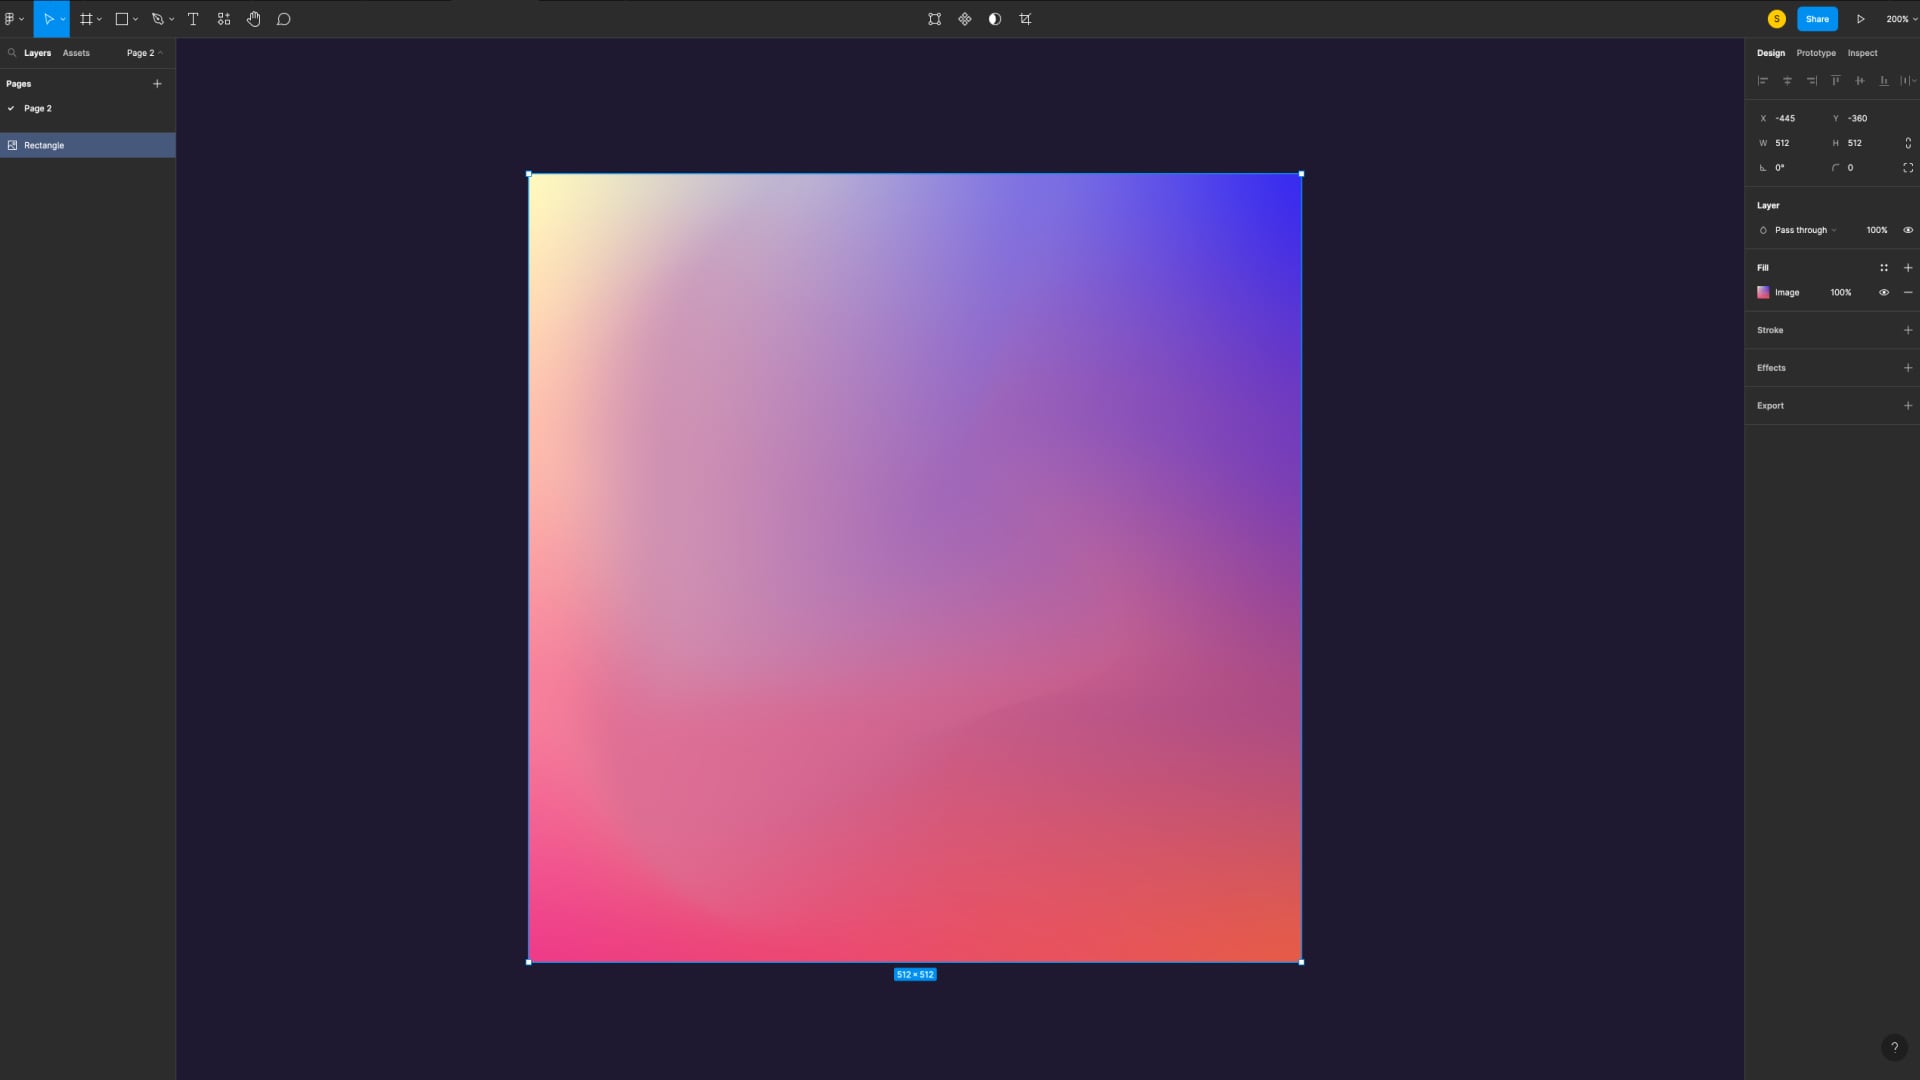
Task: Open the Assets tab
Action: pos(76,53)
